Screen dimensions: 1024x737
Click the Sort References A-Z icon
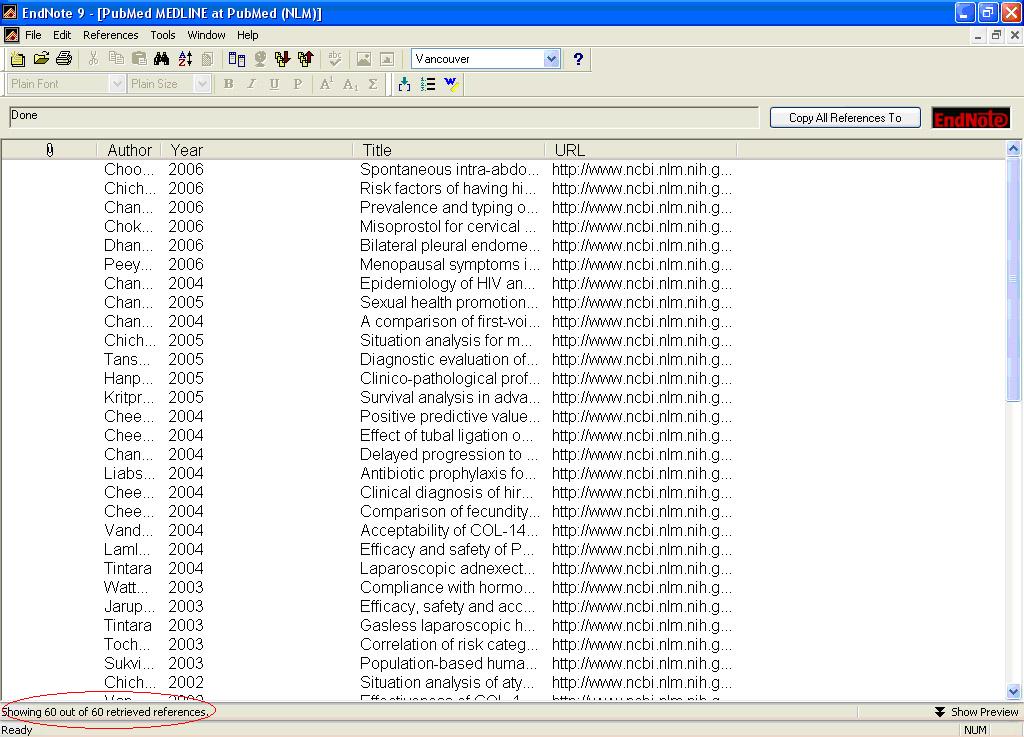click(185, 59)
